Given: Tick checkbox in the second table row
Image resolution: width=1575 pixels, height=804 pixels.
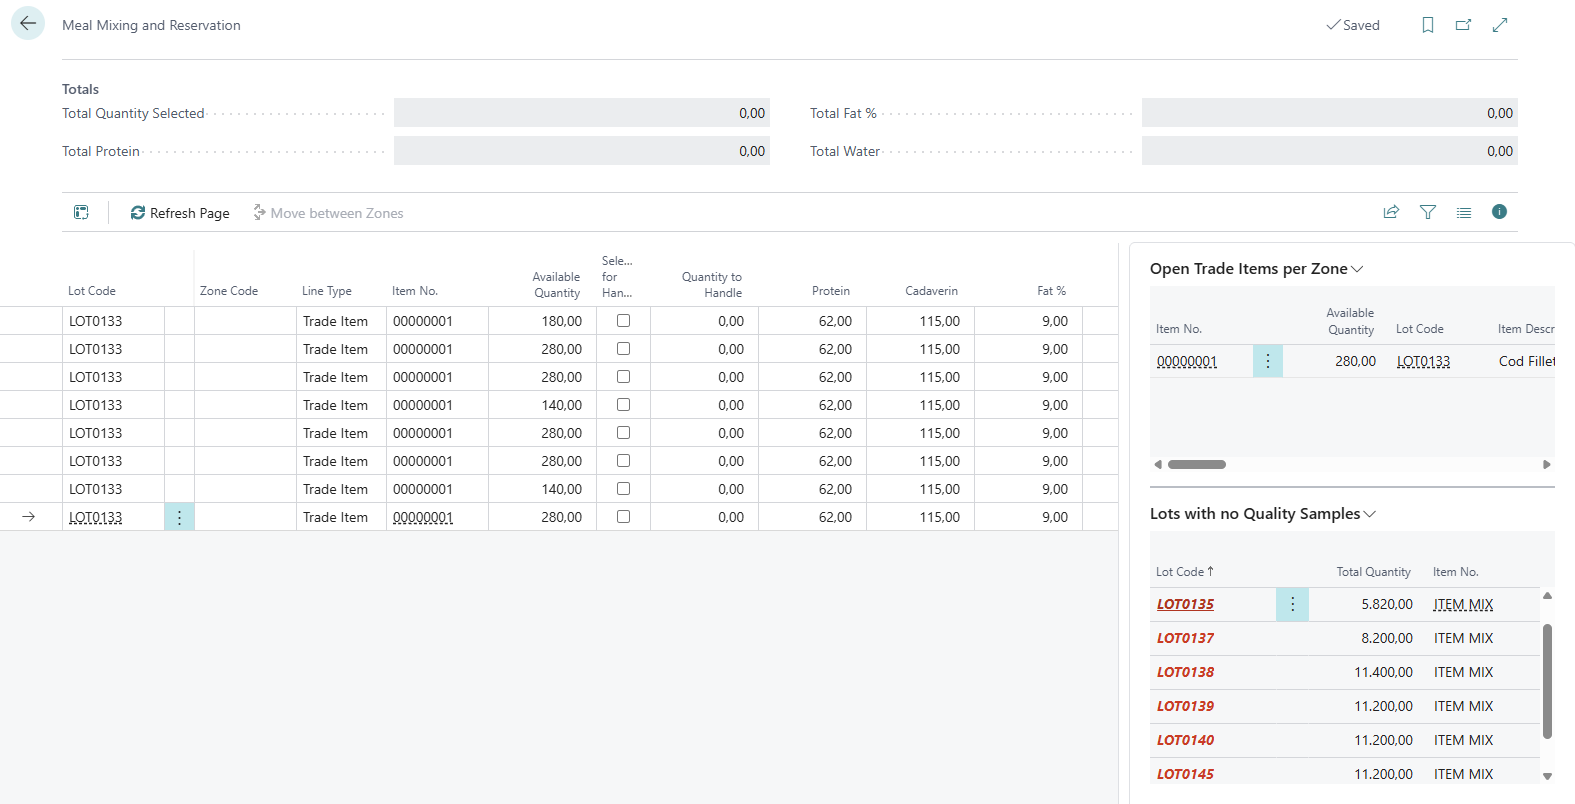Looking at the screenshot, I should coord(623,349).
